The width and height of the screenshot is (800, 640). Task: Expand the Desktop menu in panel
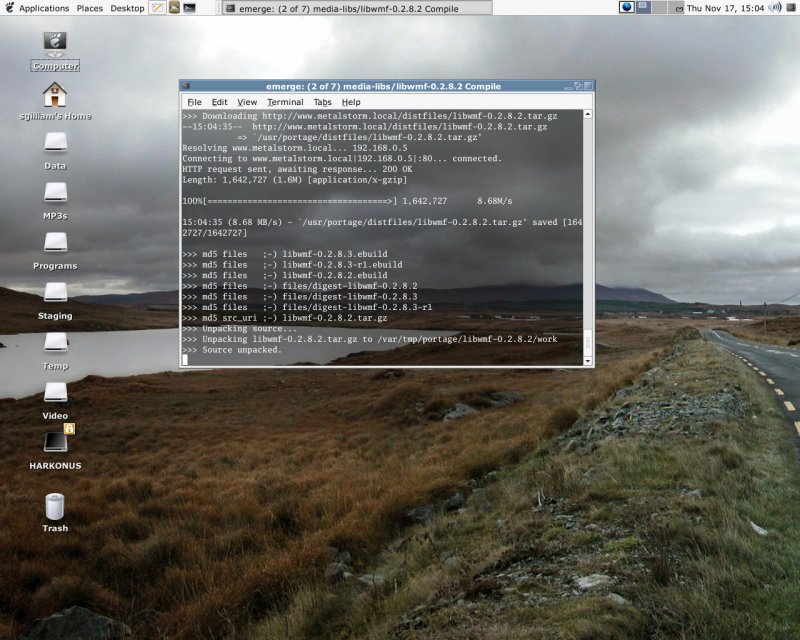127,8
